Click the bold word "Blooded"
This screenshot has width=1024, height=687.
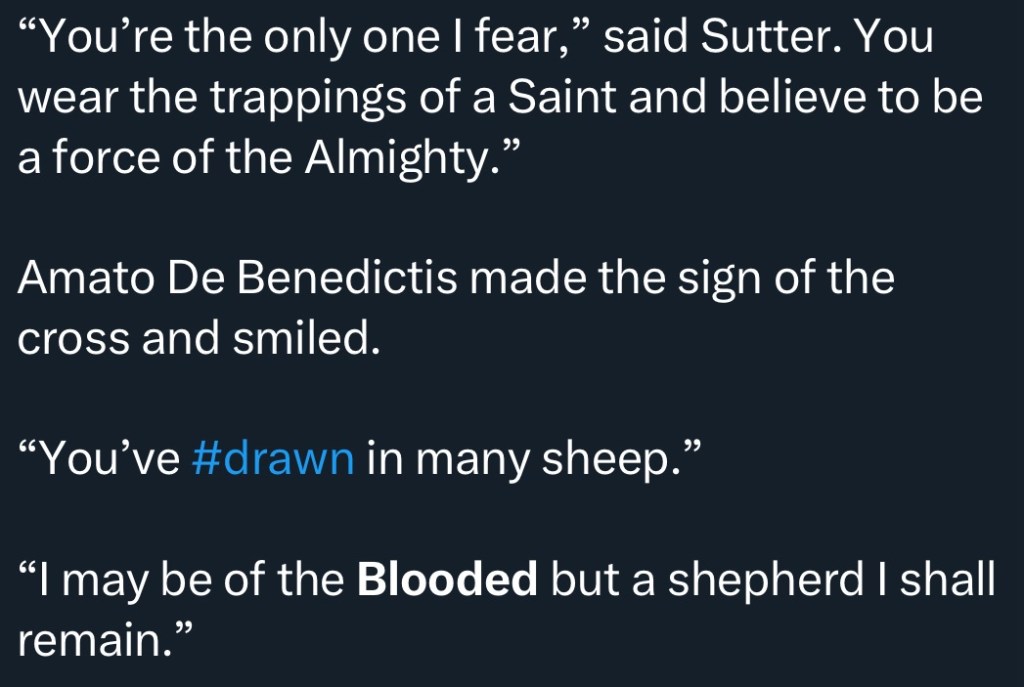click(x=447, y=581)
